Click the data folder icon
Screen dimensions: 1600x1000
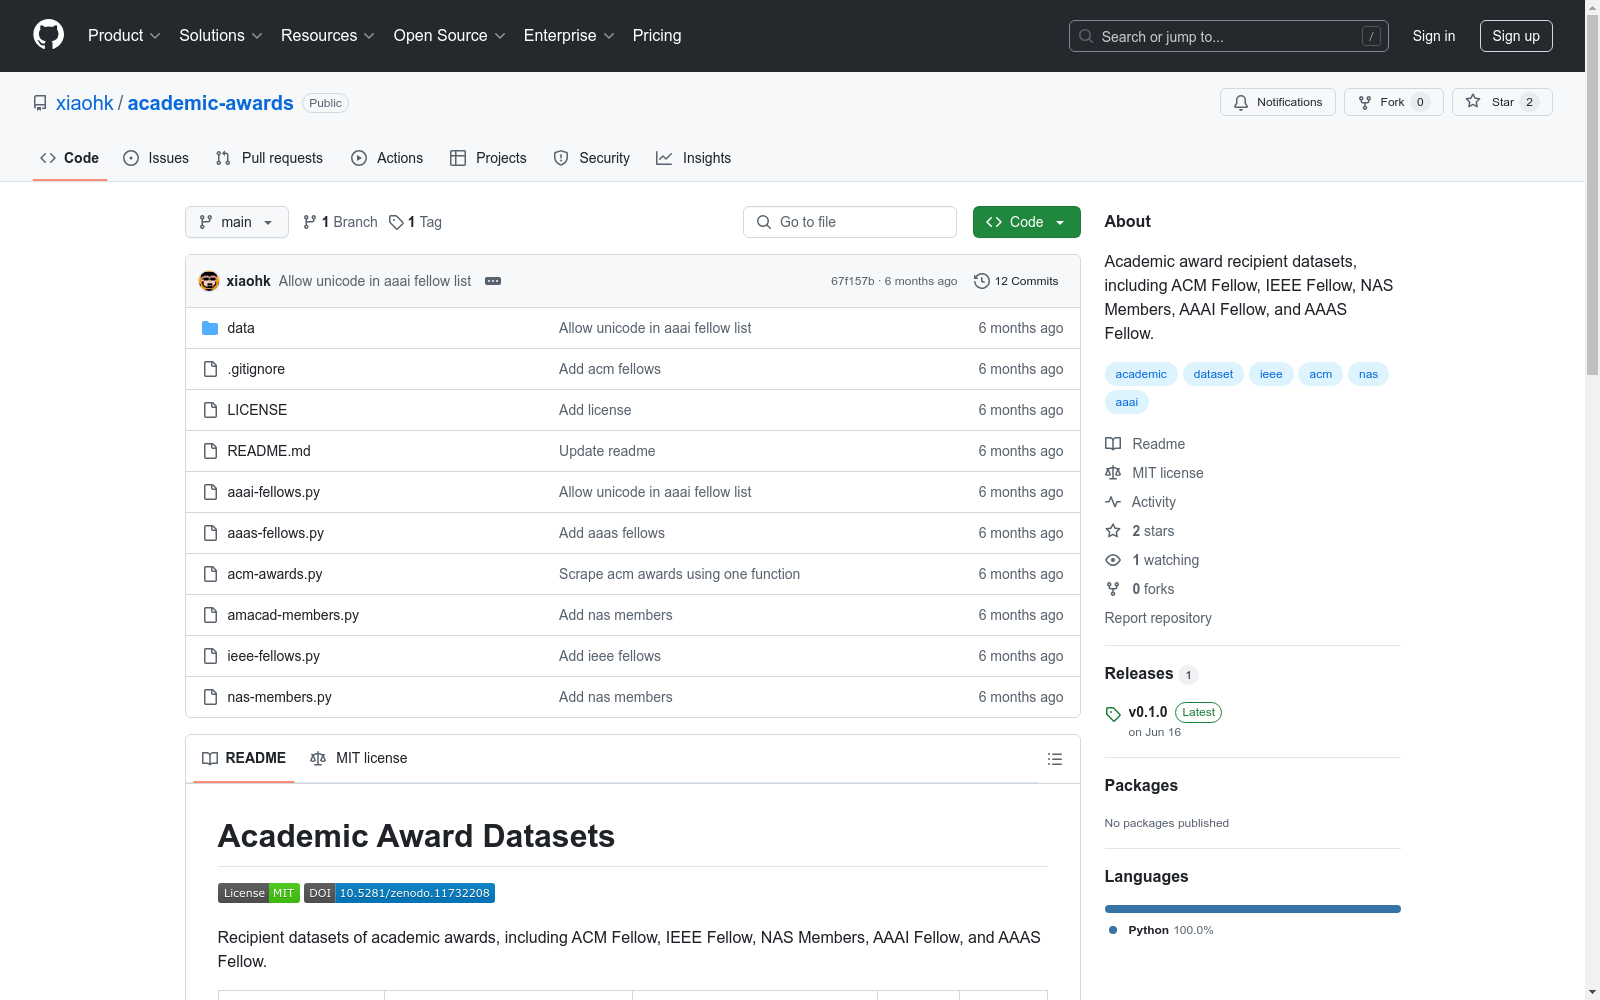(x=210, y=328)
